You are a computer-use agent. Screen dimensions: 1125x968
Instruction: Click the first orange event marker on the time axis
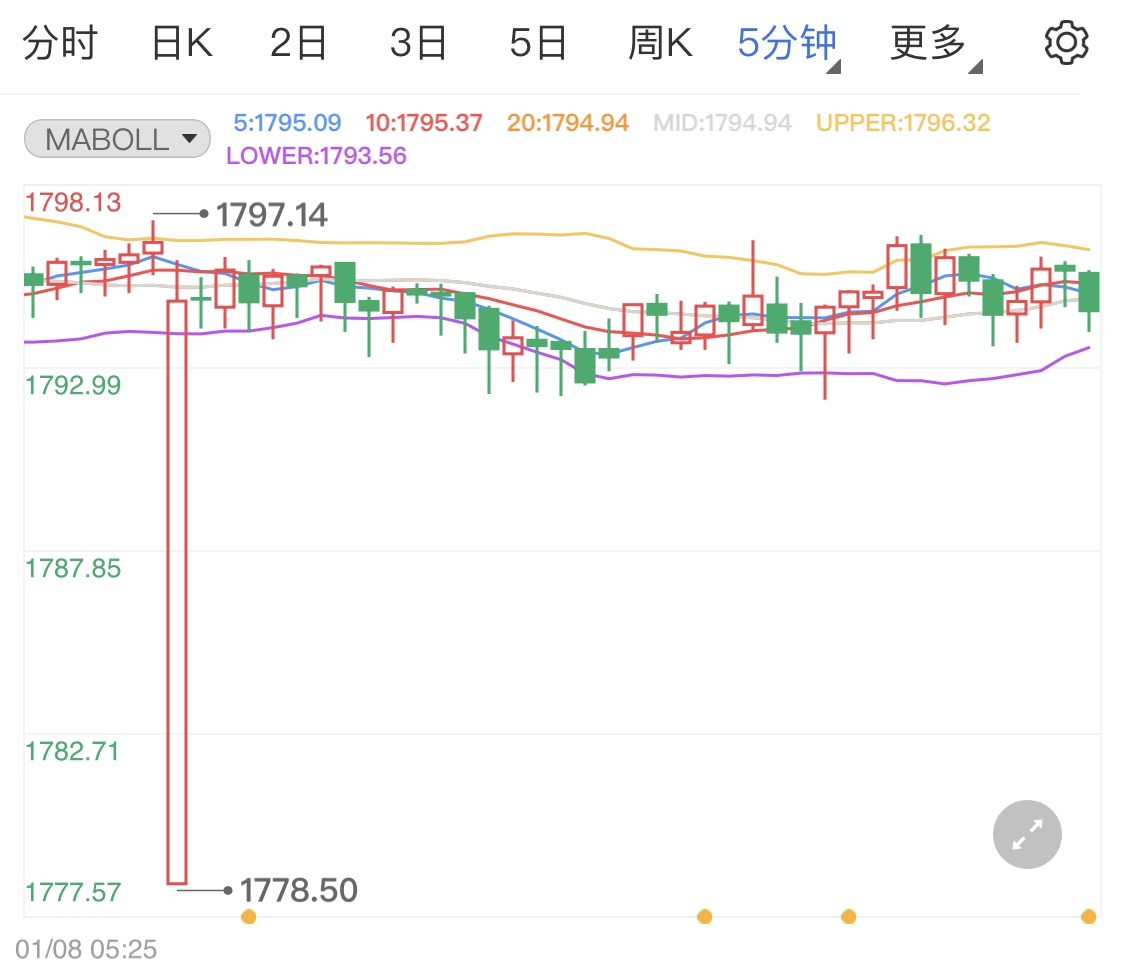click(249, 916)
